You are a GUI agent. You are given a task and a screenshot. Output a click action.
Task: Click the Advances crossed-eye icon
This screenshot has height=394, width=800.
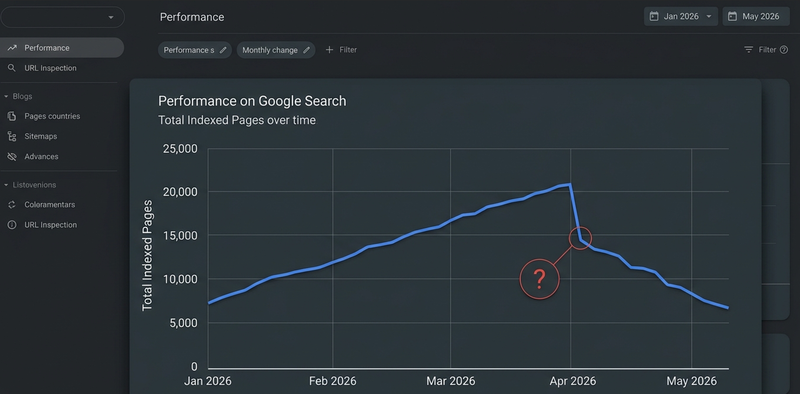click(x=12, y=157)
